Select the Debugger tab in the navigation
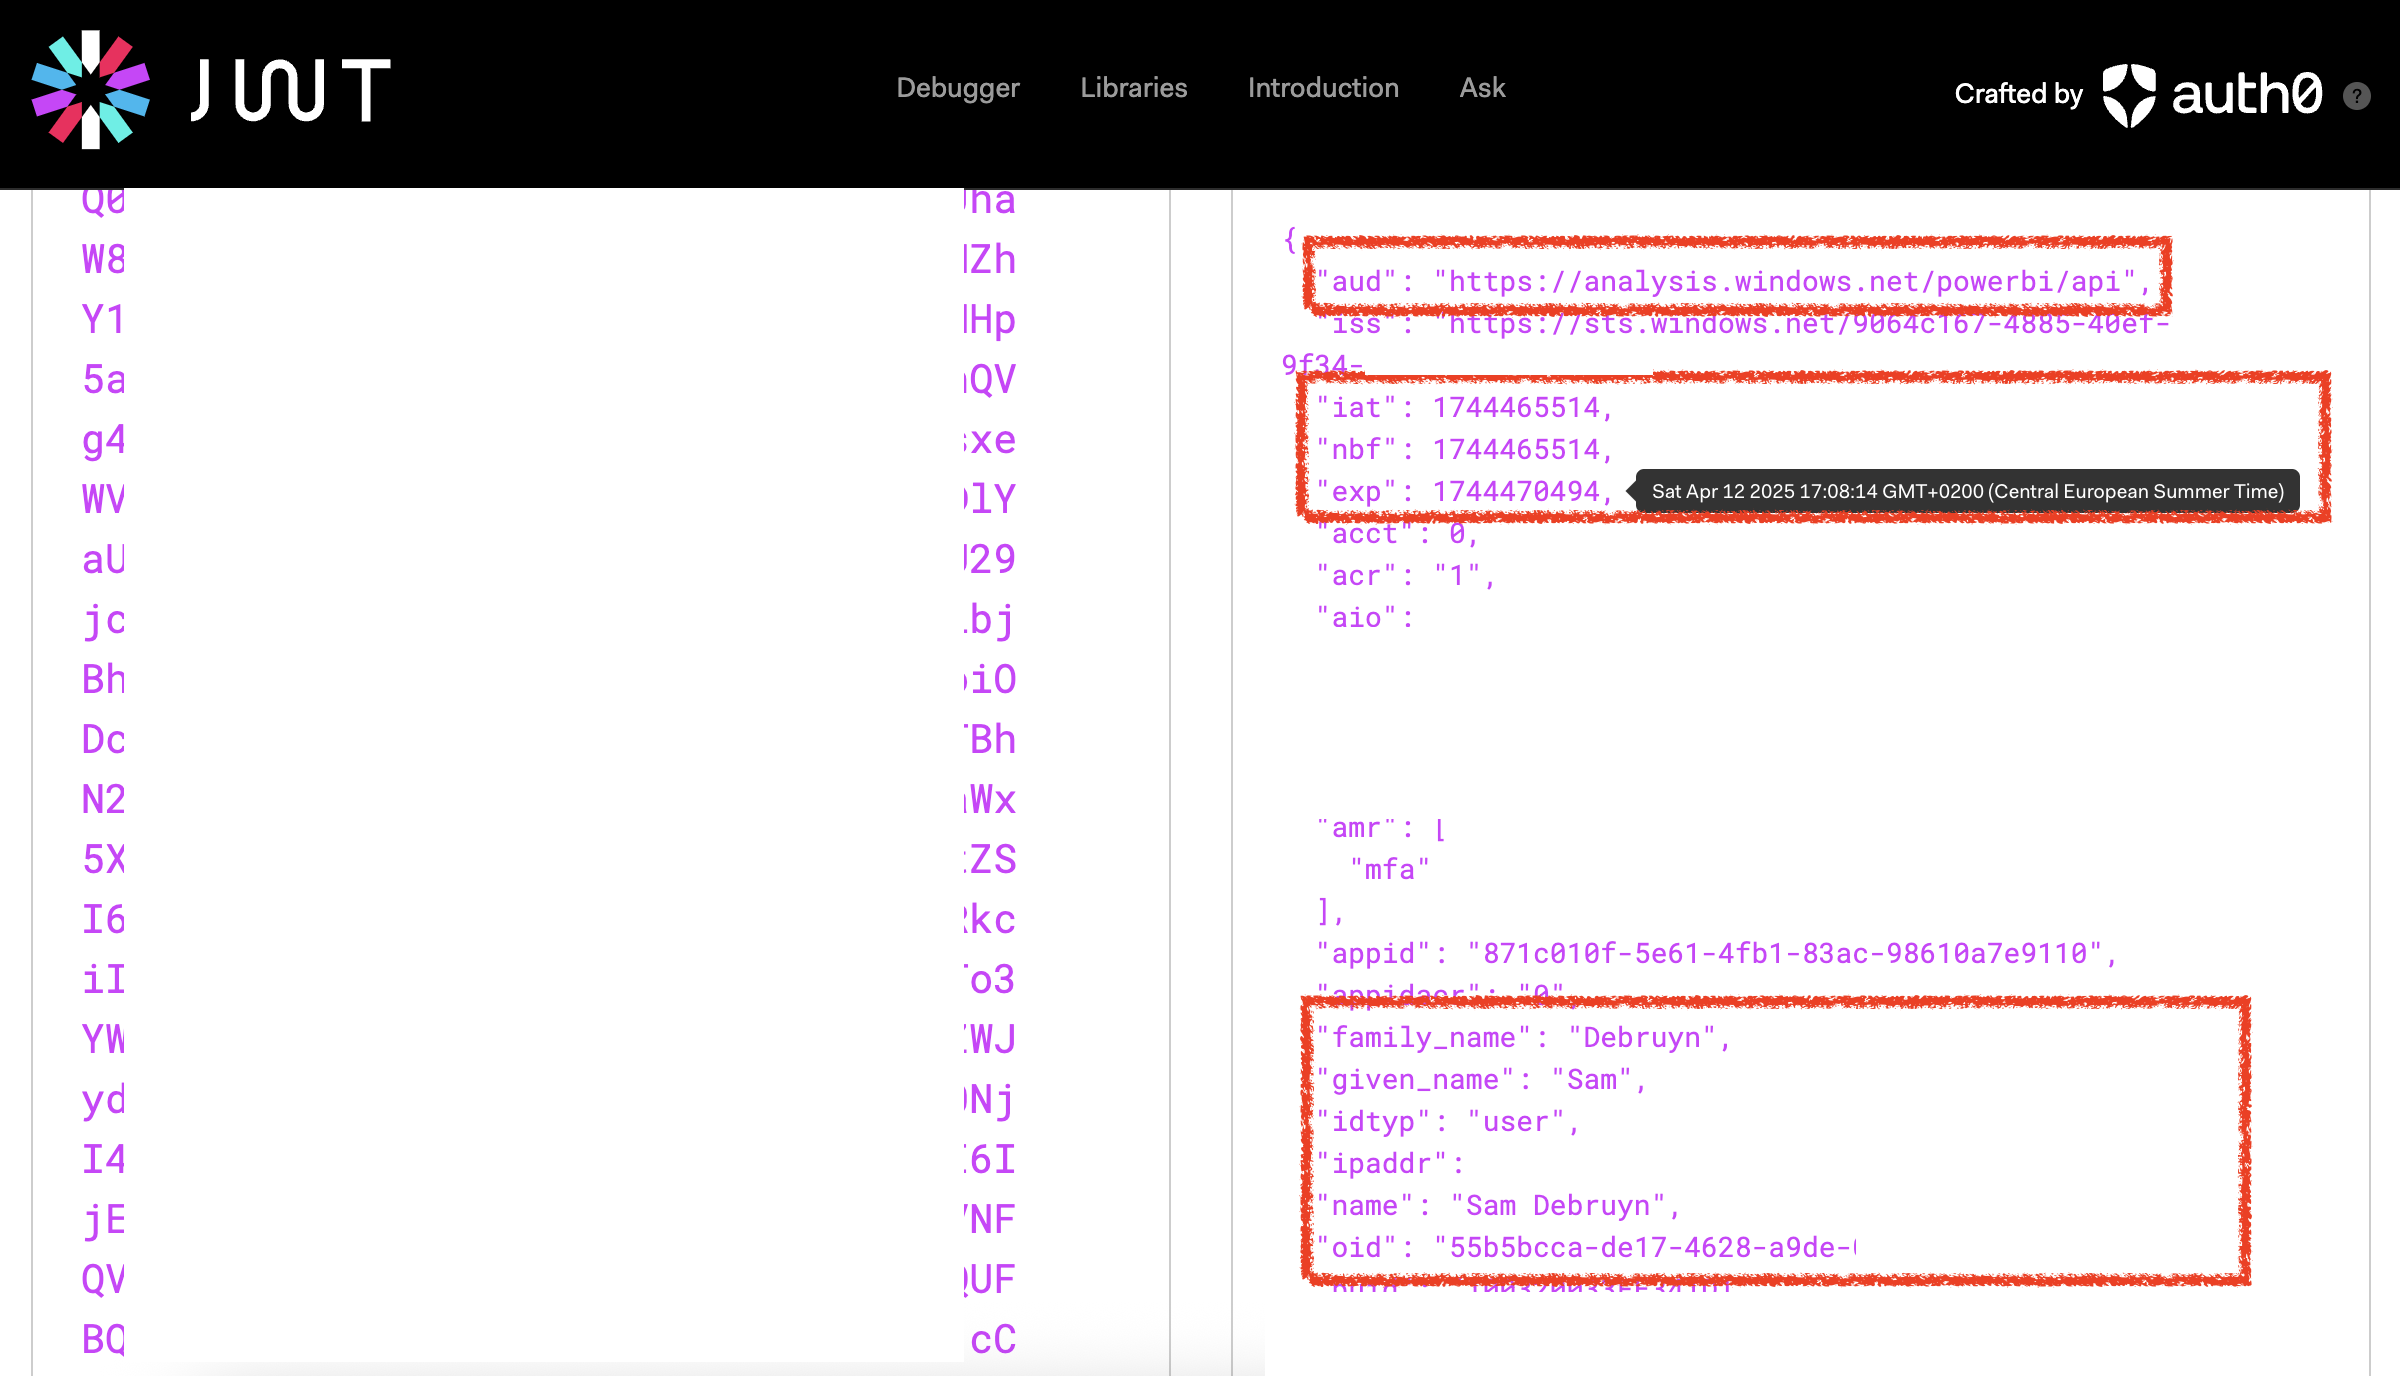Screen dimensions: 2400x1376 click(x=957, y=88)
